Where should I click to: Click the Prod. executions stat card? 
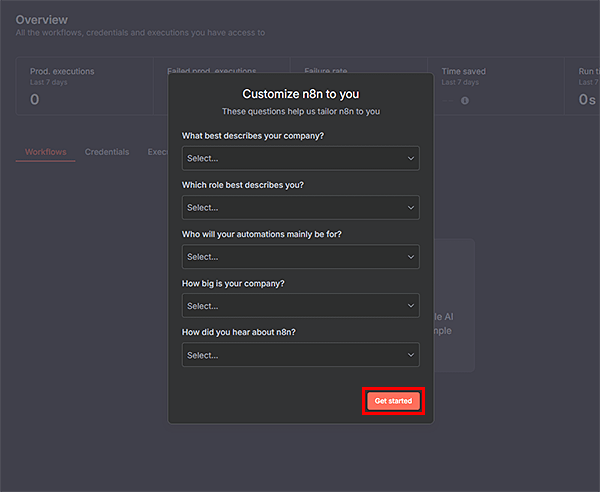85,86
